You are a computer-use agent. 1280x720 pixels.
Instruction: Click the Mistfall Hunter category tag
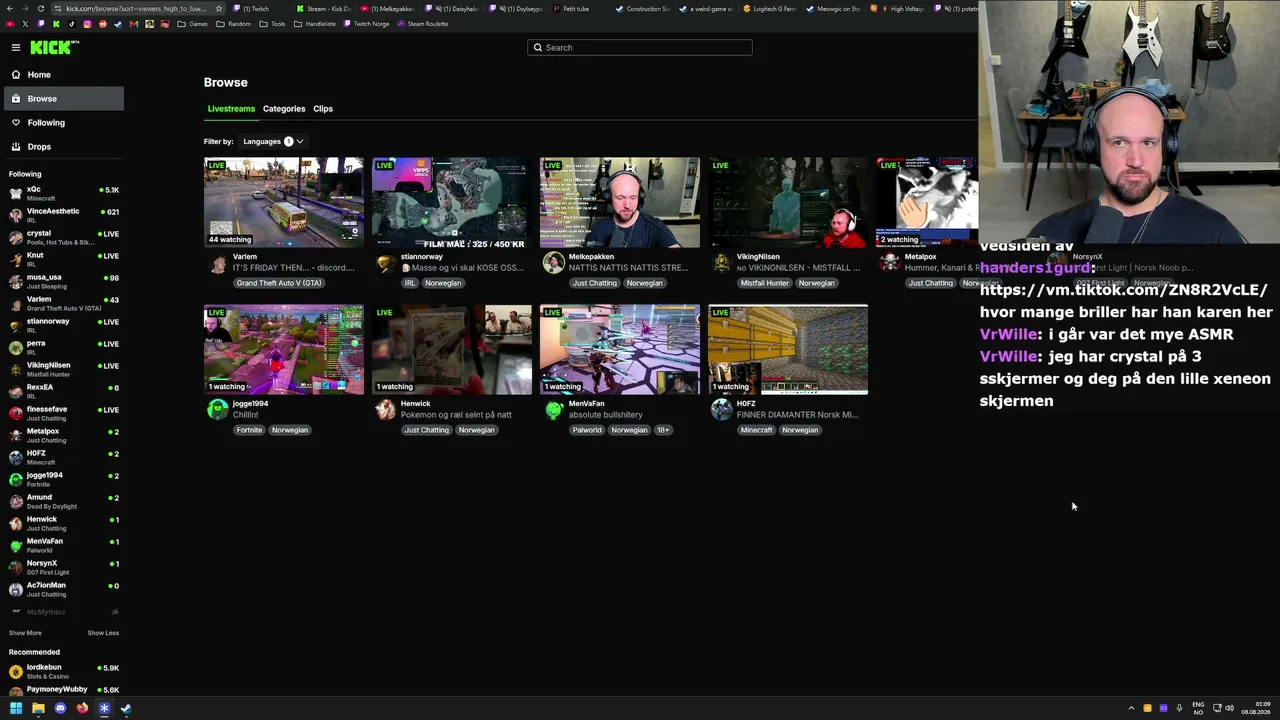[765, 283]
